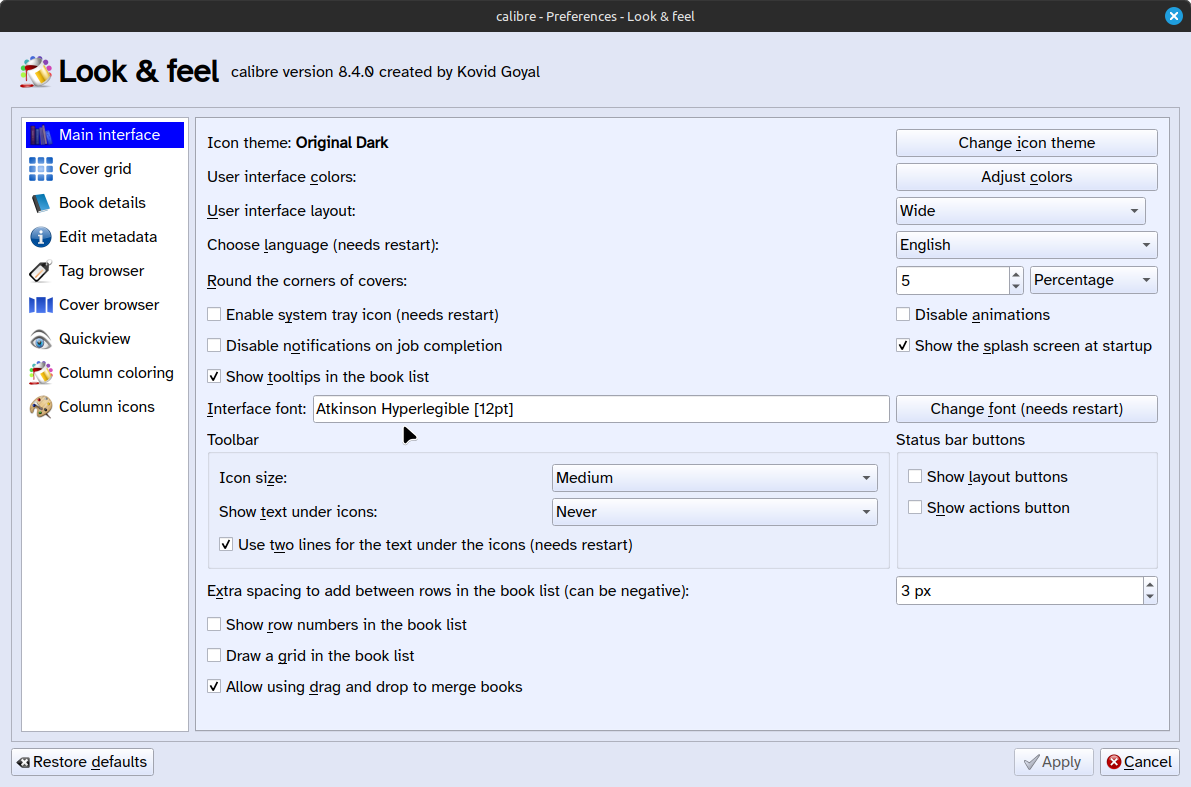Click the Apply checkmark icon
Viewport: 1191px width, 787px height.
point(1031,762)
